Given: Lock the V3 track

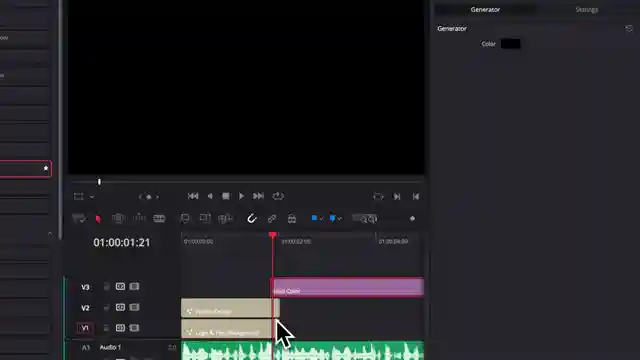Looking at the screenshot, I should coord(107,287).
